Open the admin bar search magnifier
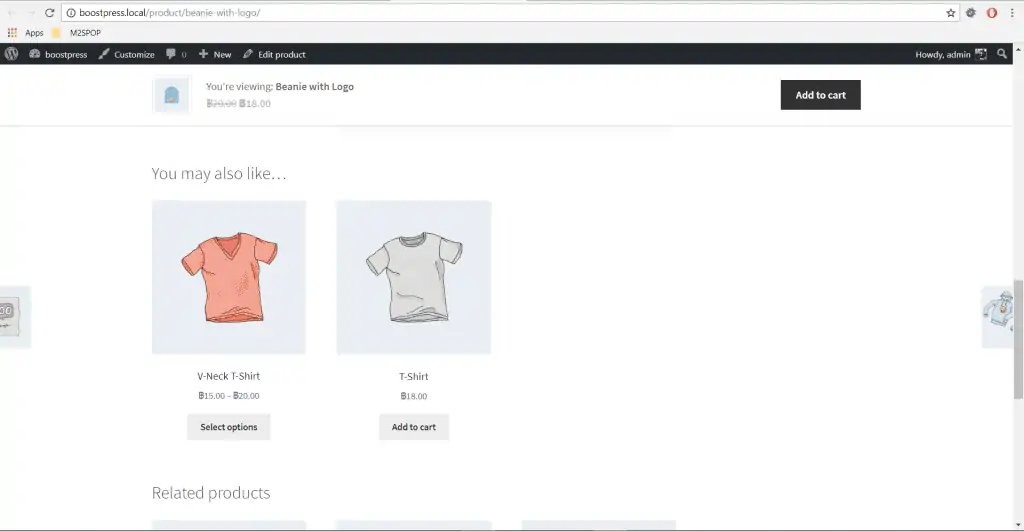Image resolution: width=1024 pixels, height=531 pixels. (x=1002, y=54)
